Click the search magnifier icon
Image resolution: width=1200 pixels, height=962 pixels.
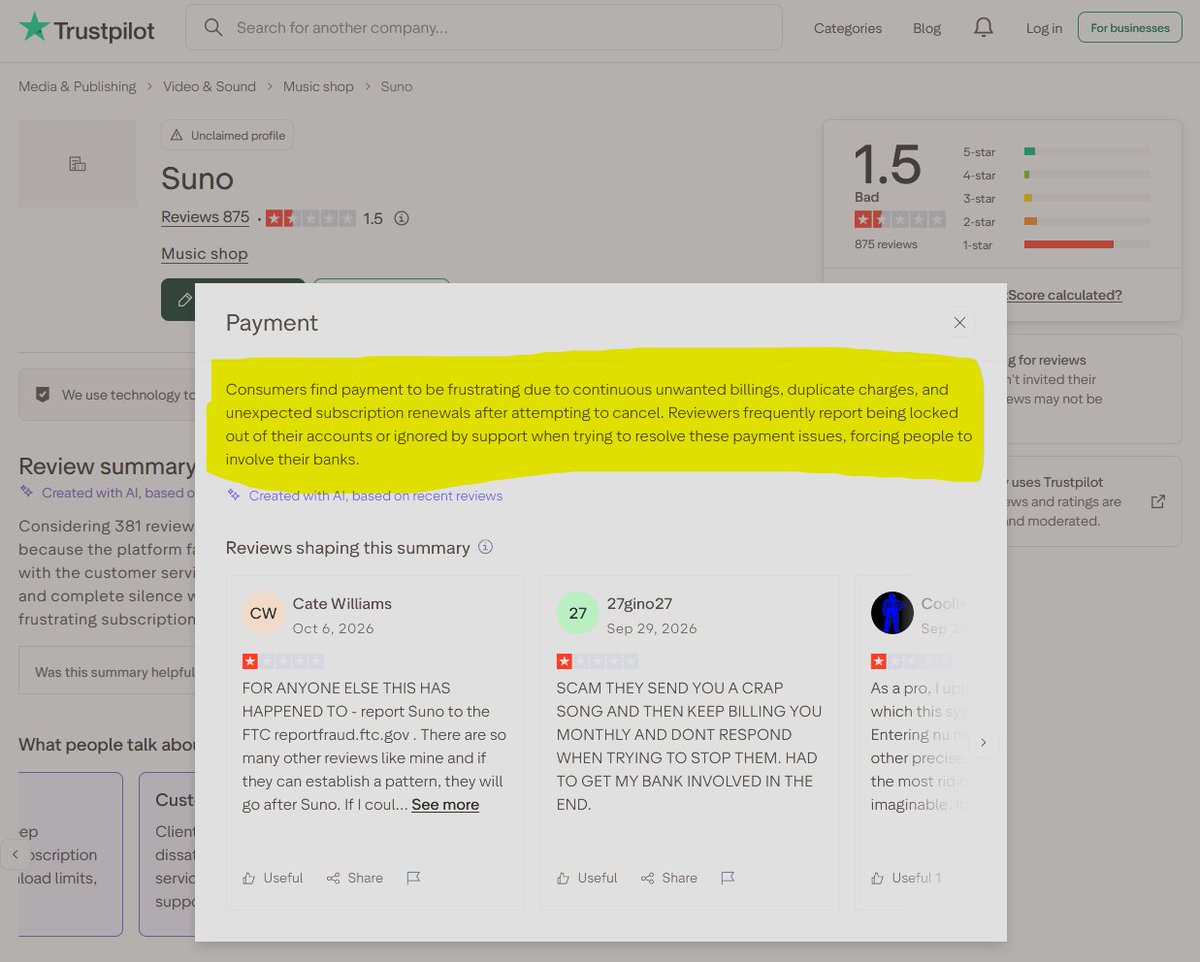click(x=213, y=28)
